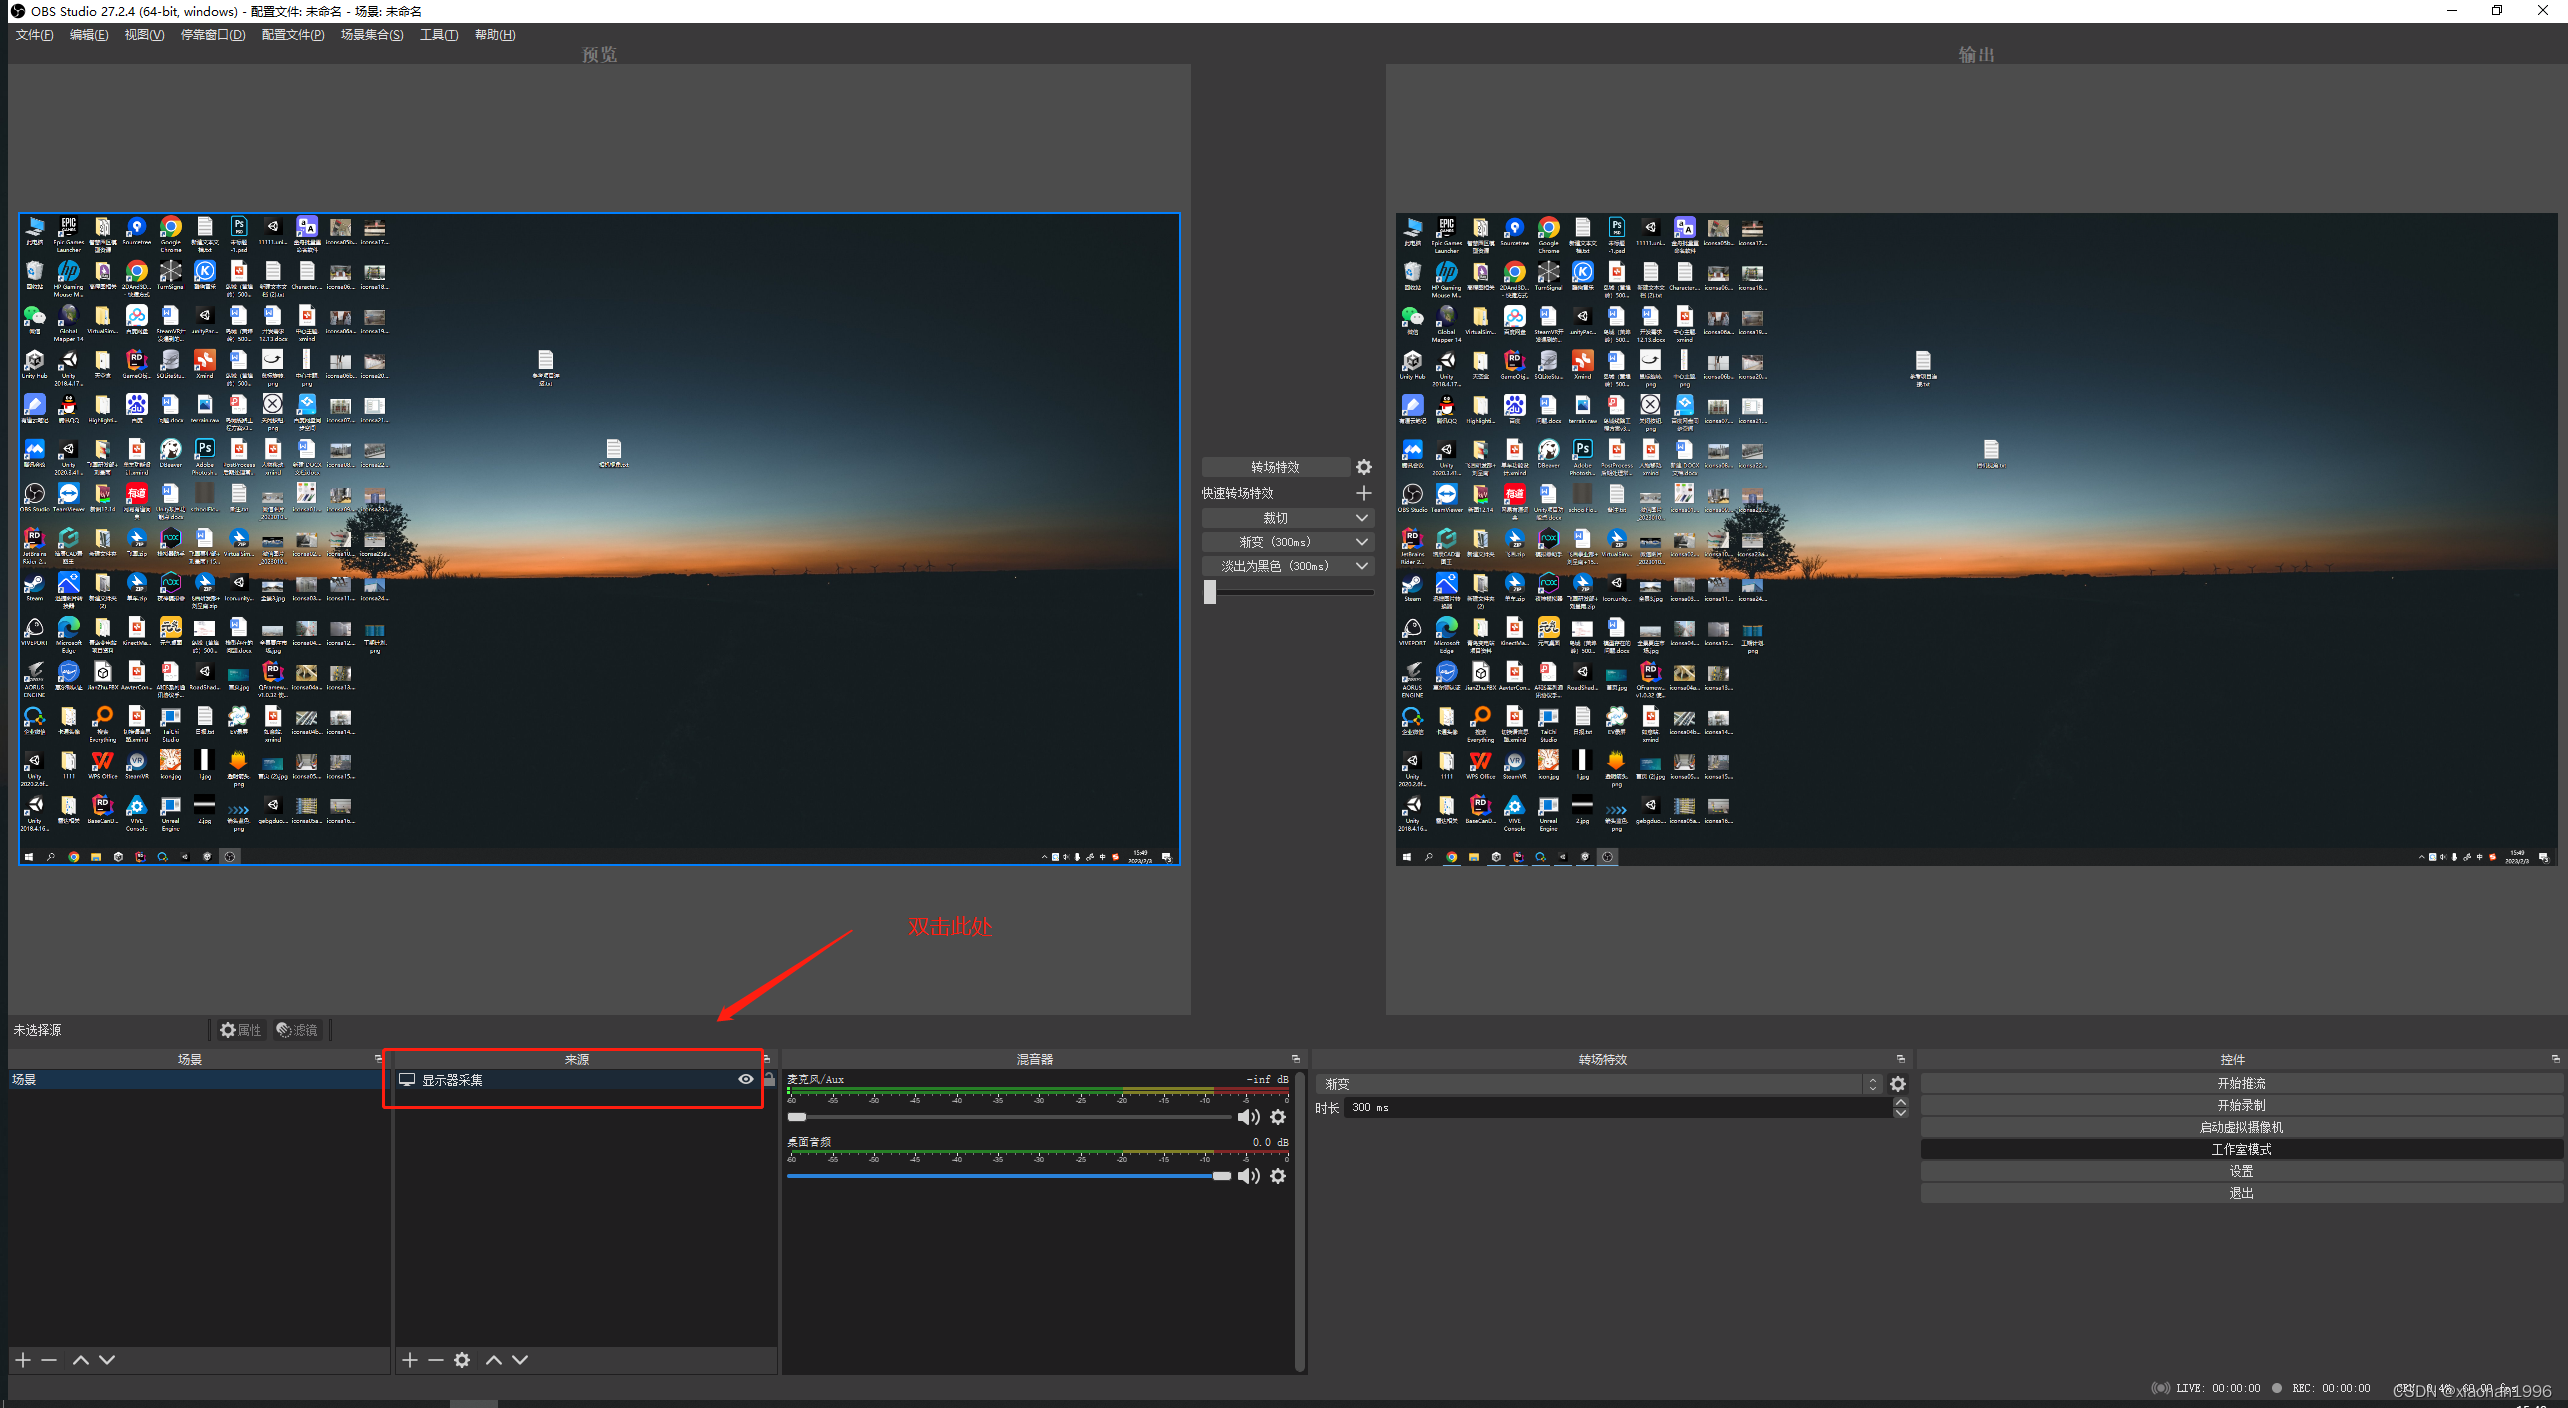
Task: Open 工具(T) menu
Action: (438, 35)
